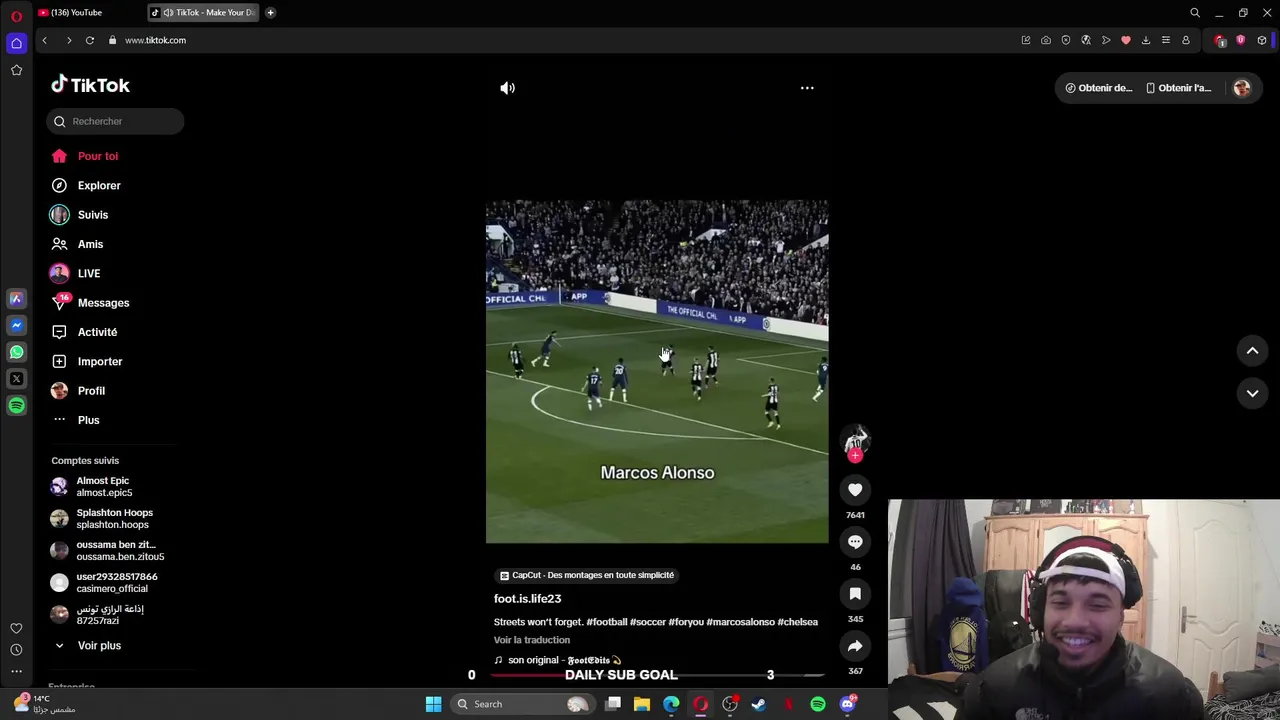Open X (Twitter) in Opera sidebar
Screen dimensions: 1280x720
[16, 379]
